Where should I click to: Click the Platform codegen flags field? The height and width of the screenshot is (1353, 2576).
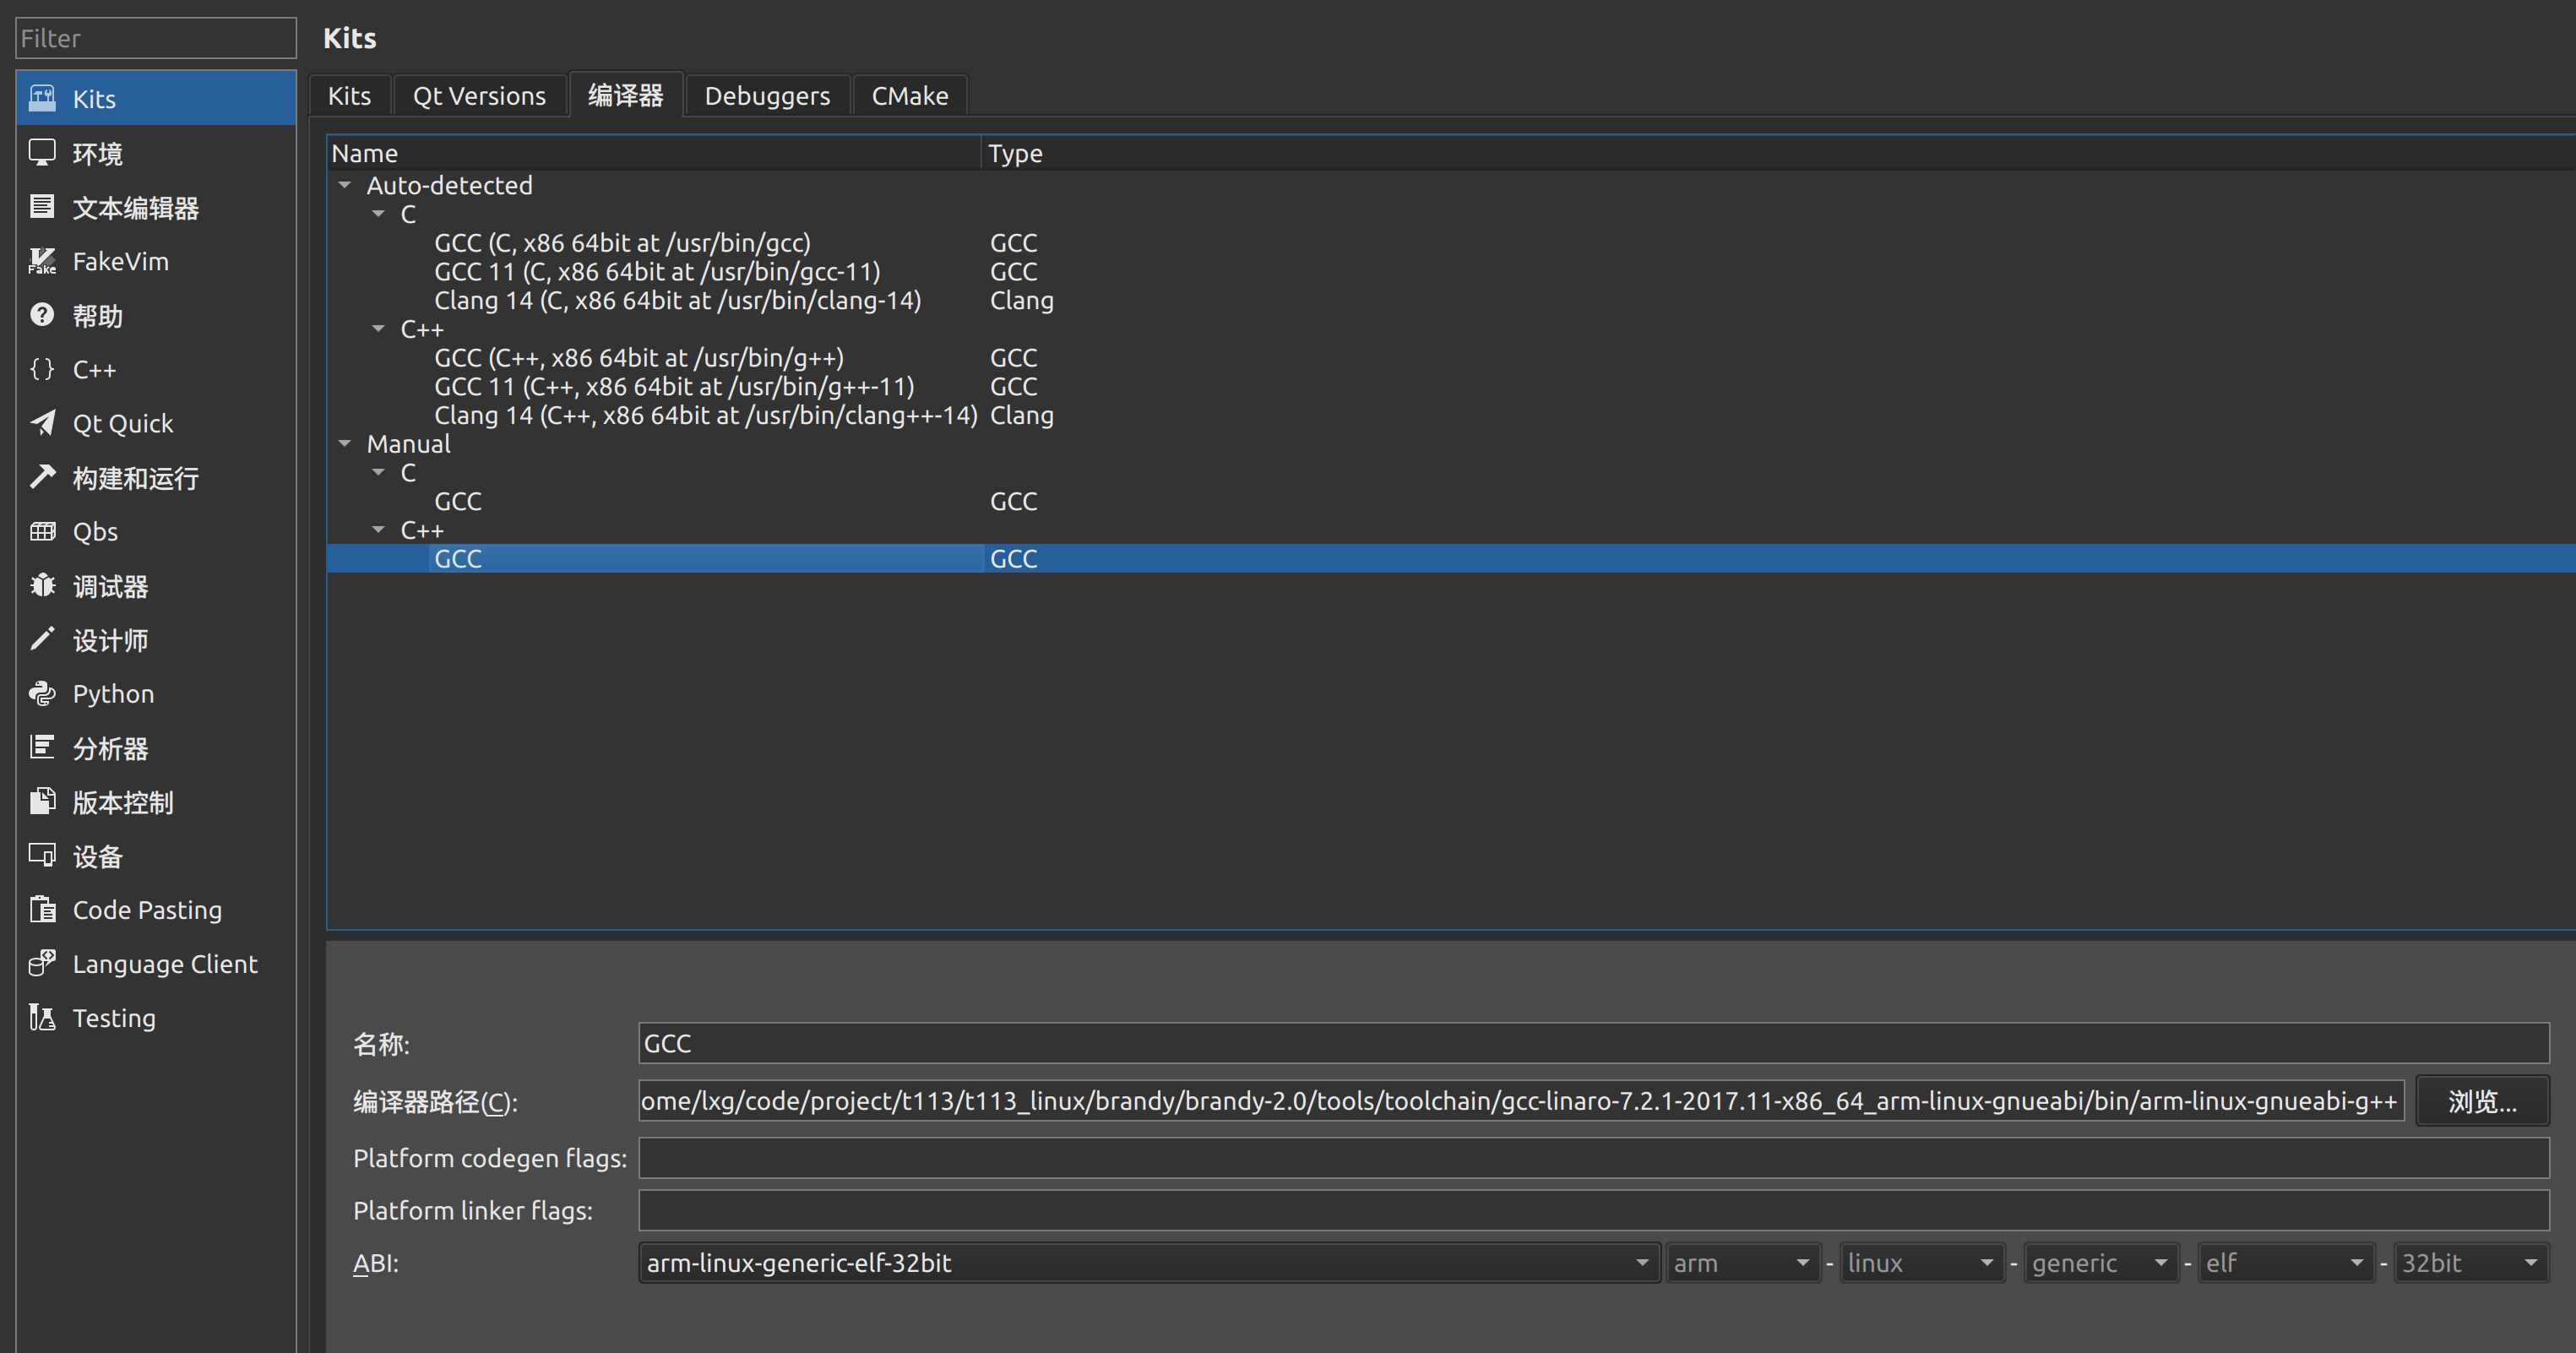[x=1594, y=1158]
